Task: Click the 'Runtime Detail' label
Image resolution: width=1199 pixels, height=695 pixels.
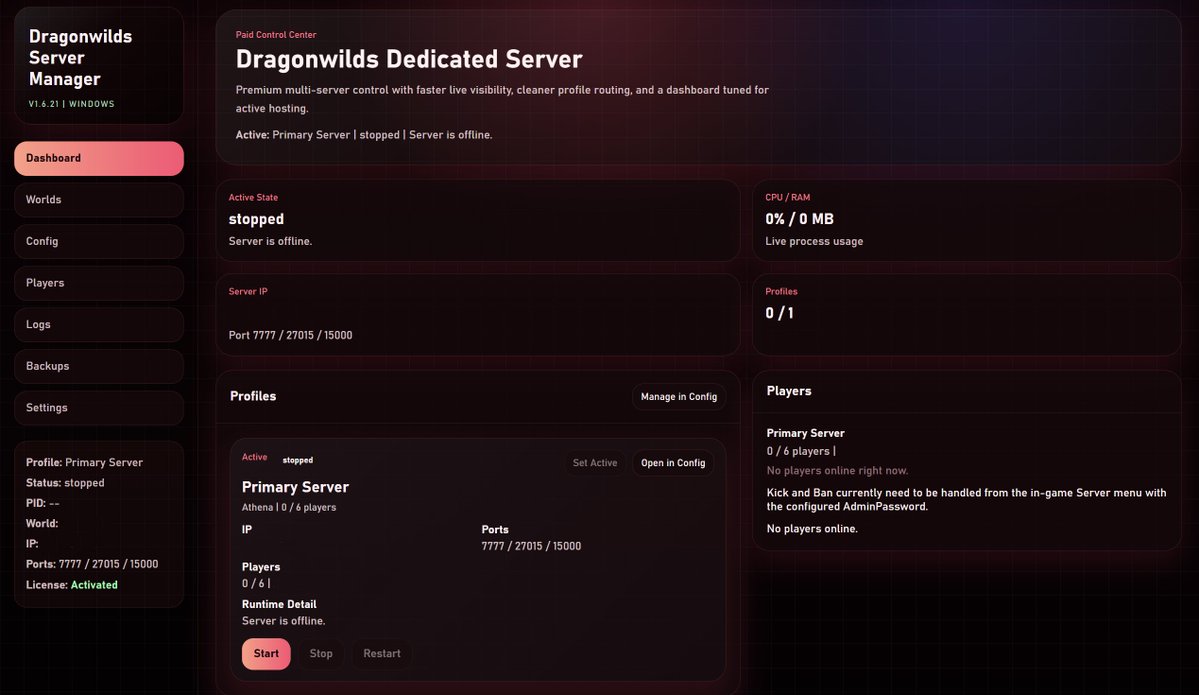Action: point(279,605)
